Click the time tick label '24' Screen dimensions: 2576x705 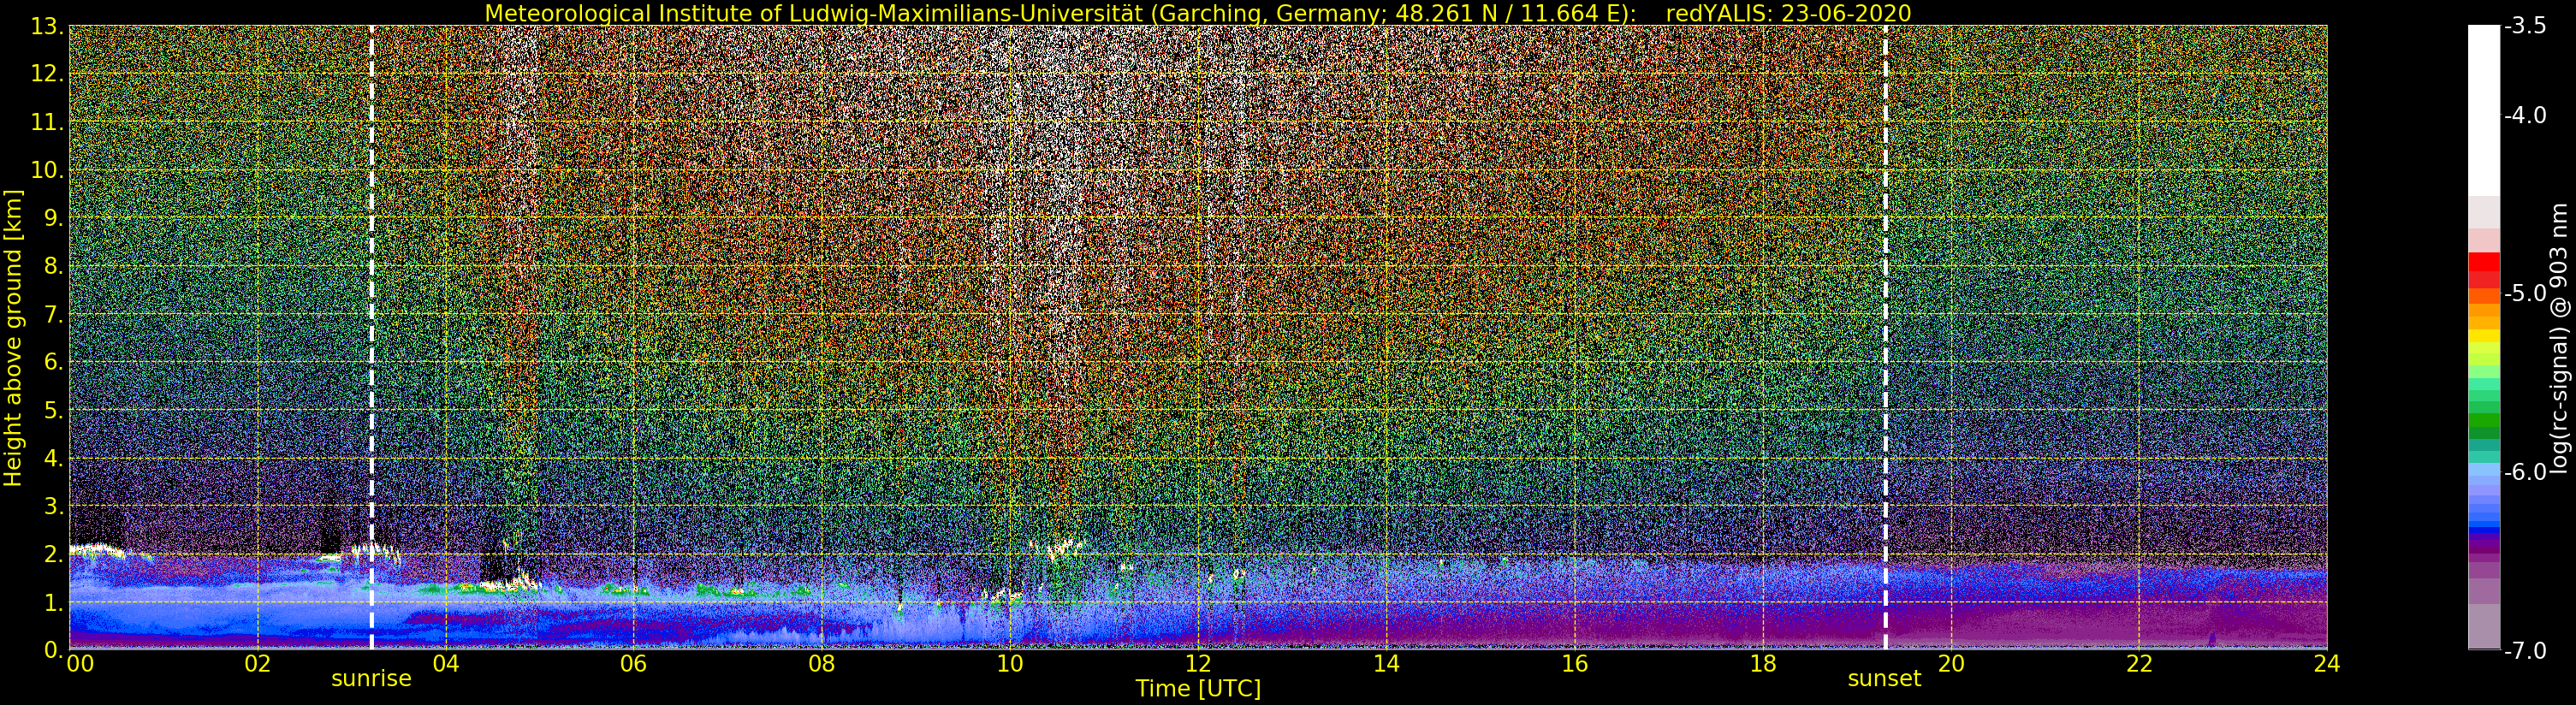(x=2326, y=663)
